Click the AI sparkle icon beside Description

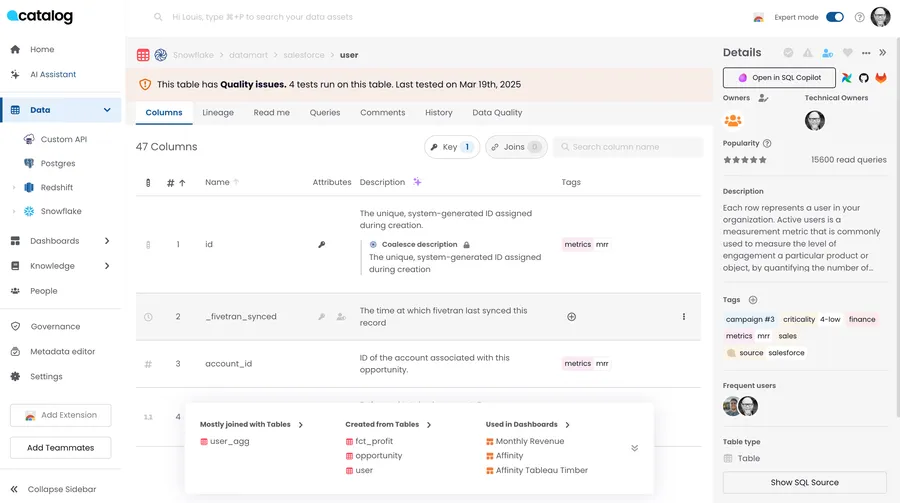point(417,182)
